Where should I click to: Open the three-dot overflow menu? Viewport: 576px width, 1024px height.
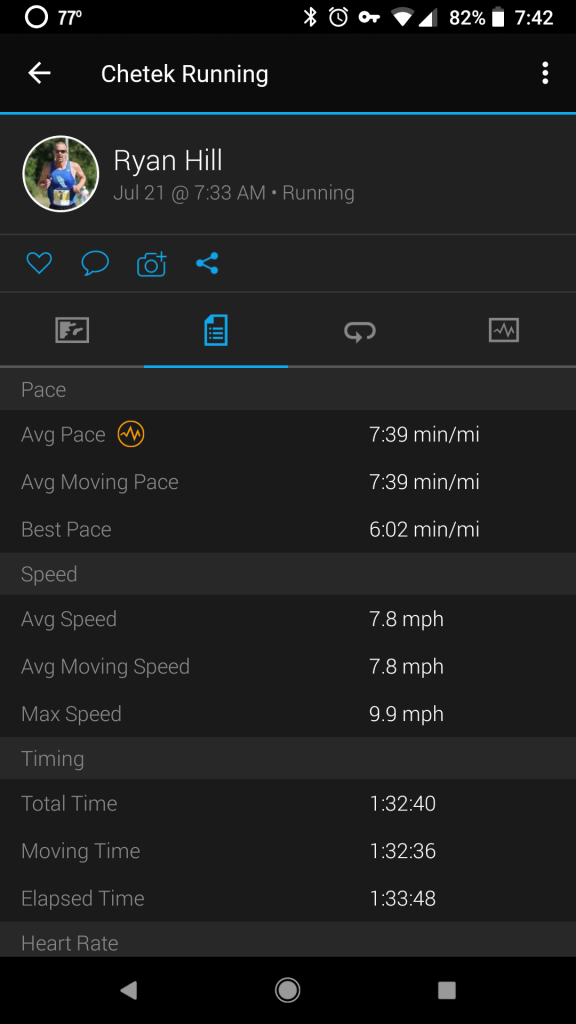tap(545, 73)
